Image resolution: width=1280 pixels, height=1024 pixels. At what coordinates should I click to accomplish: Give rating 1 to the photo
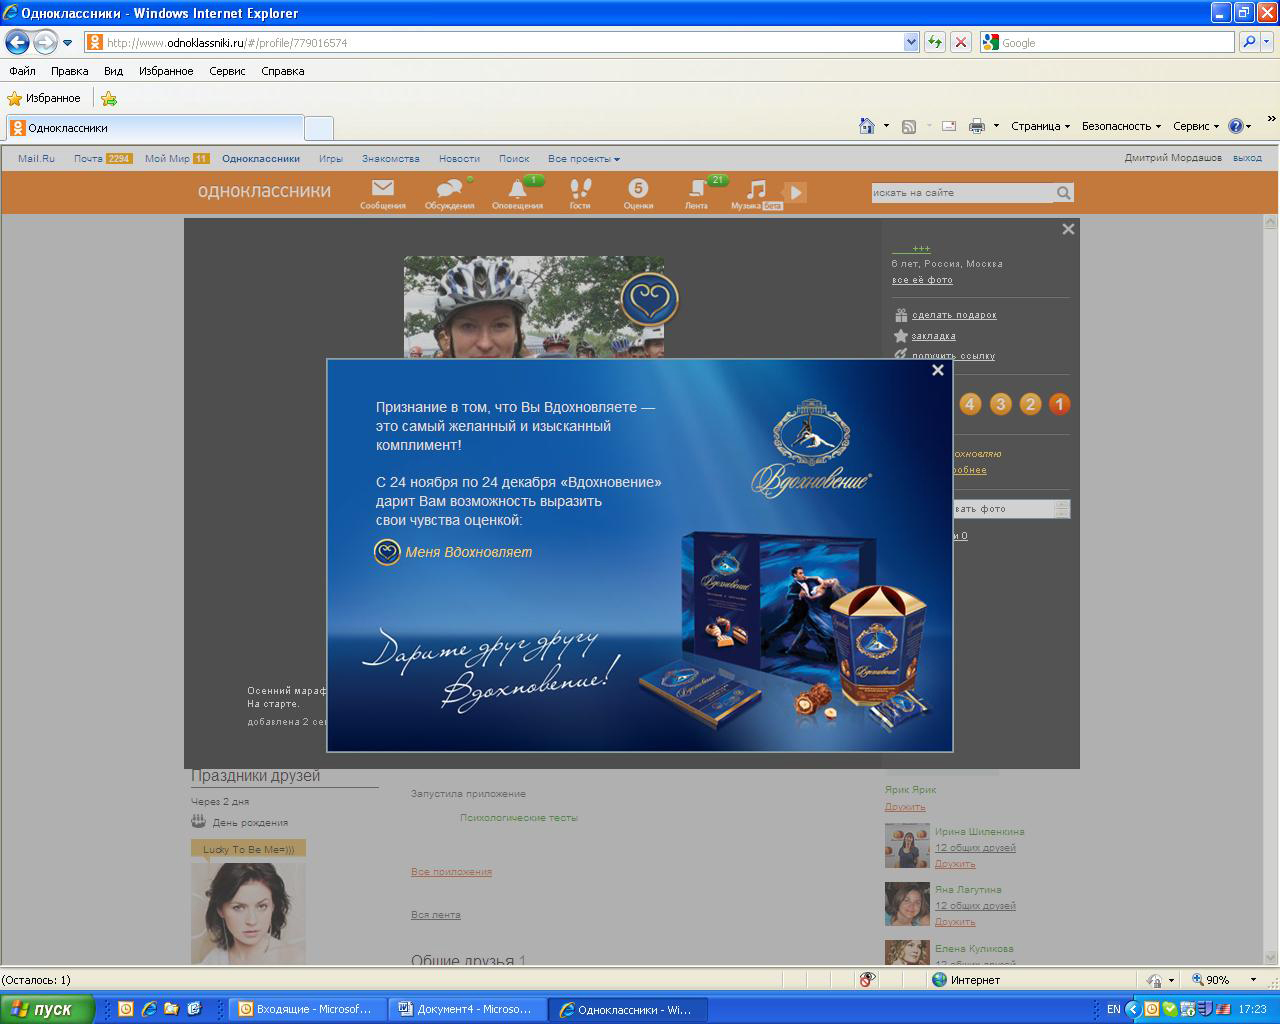point(1059,404)
